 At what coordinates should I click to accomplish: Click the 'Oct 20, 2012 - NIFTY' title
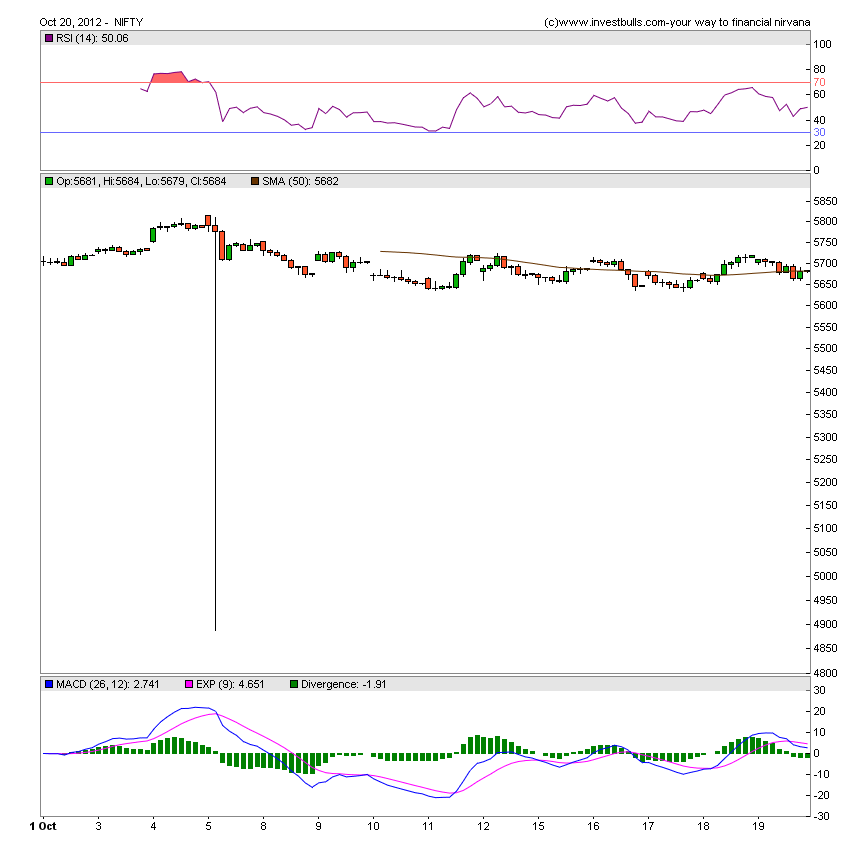click(91, 22)
